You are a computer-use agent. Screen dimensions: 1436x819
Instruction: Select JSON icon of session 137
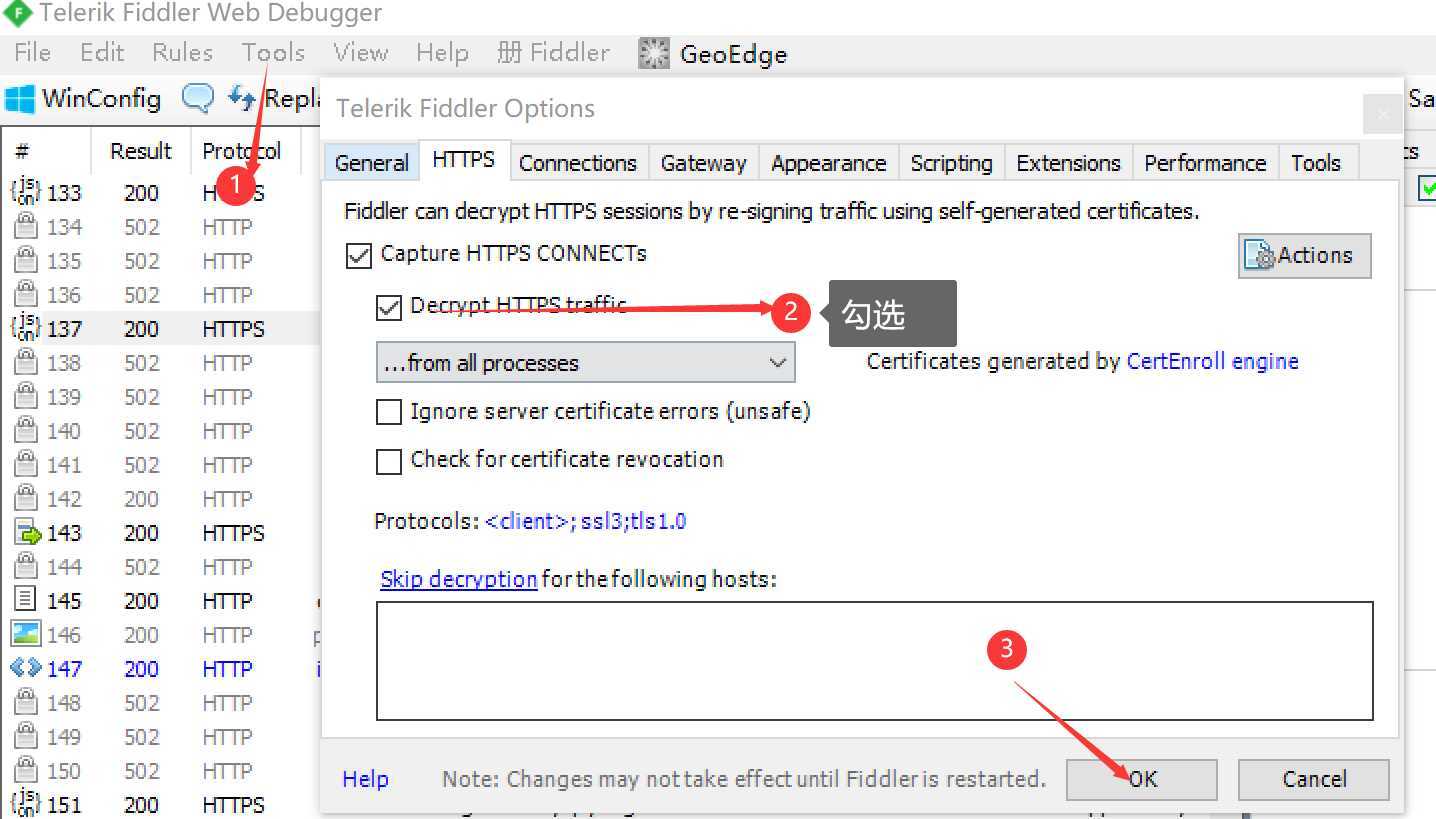pos(25,328)
